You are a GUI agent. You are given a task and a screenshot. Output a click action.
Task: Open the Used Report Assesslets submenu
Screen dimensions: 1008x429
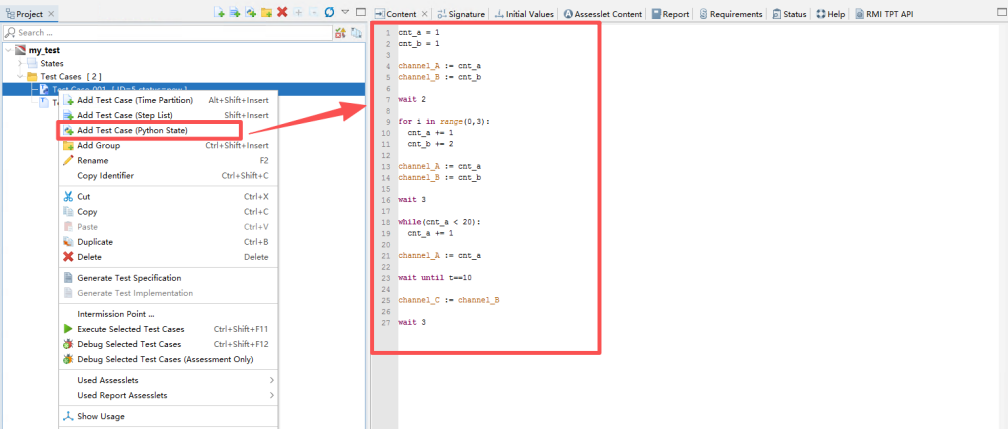pos(168,395)
